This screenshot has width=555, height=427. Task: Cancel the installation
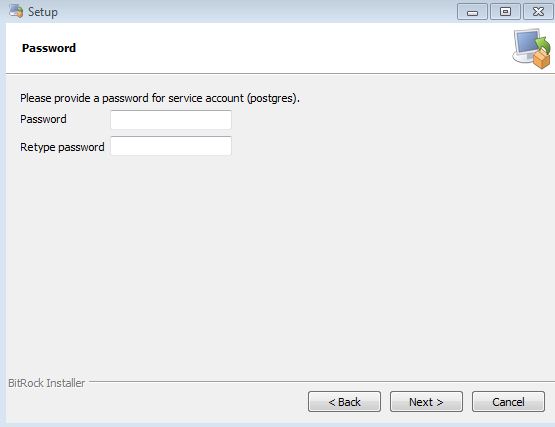508,402
